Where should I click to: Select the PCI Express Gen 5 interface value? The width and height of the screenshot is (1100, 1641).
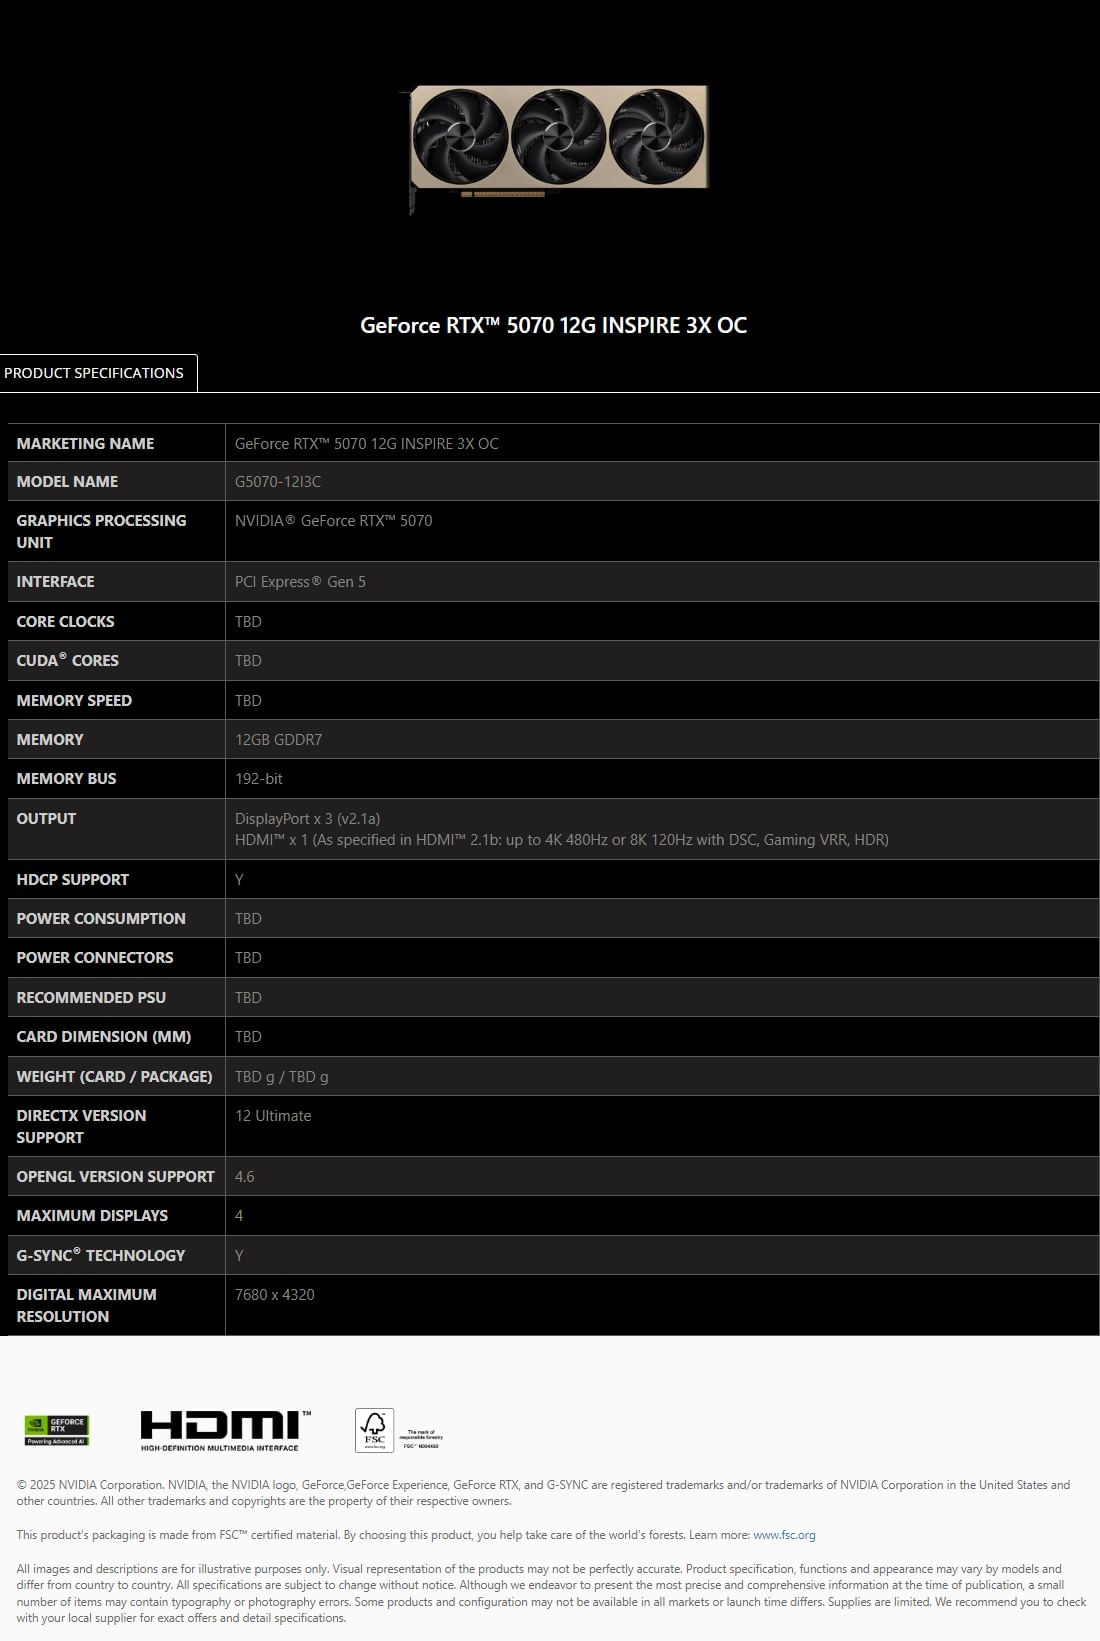[300, 582]
